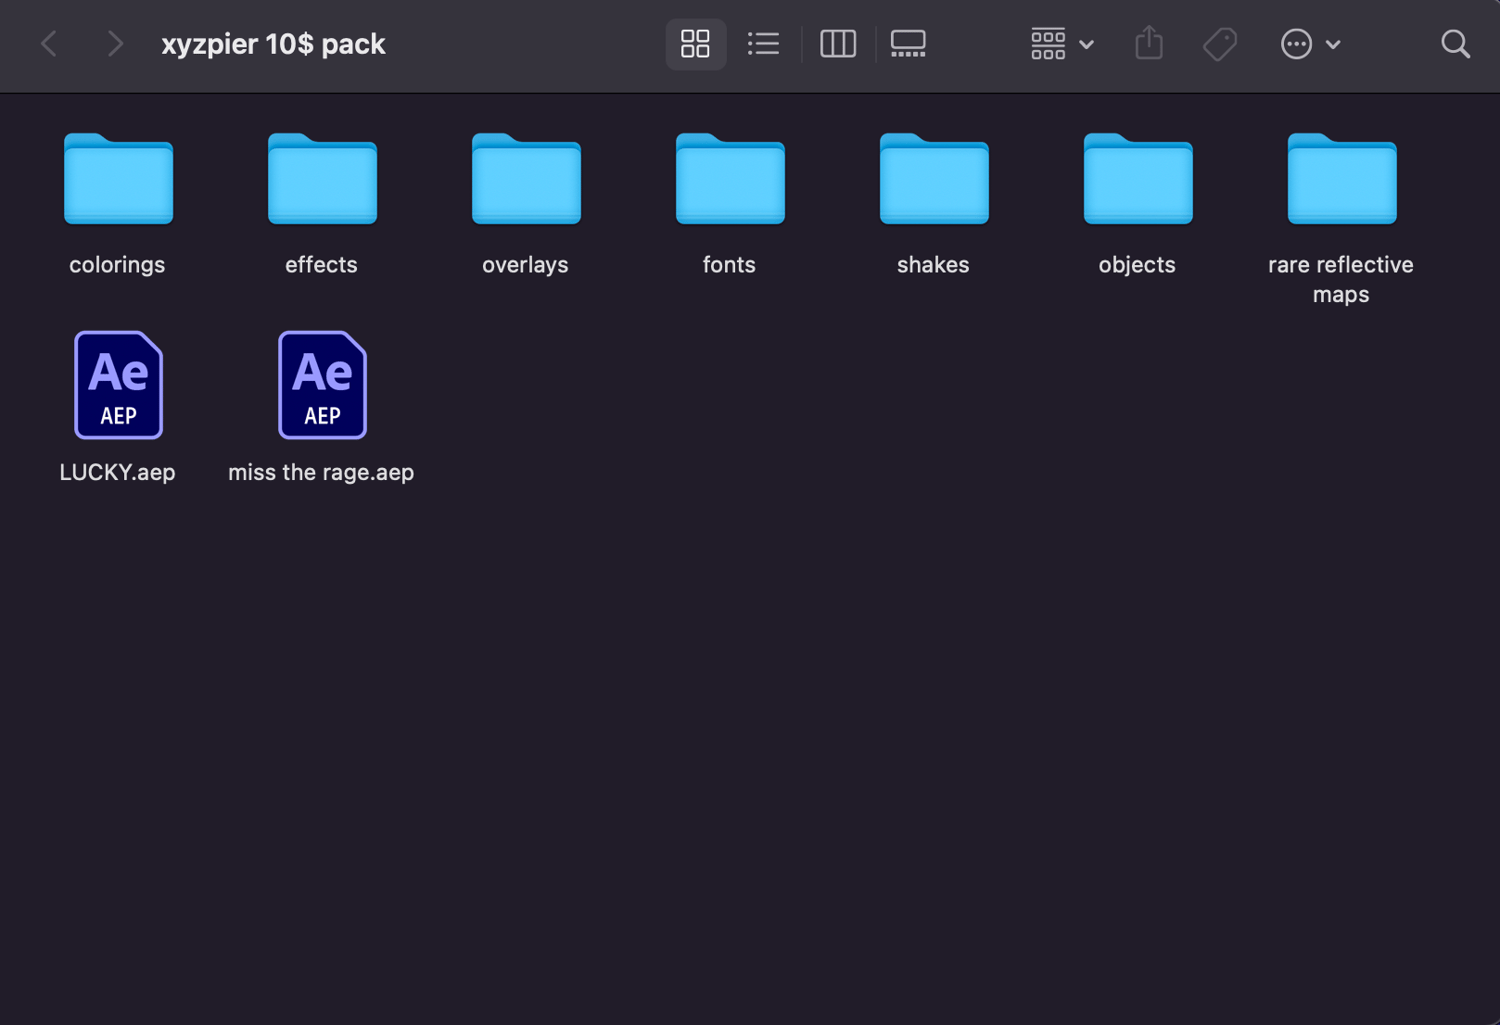Select the overlays folder

(x=526, y=180)
